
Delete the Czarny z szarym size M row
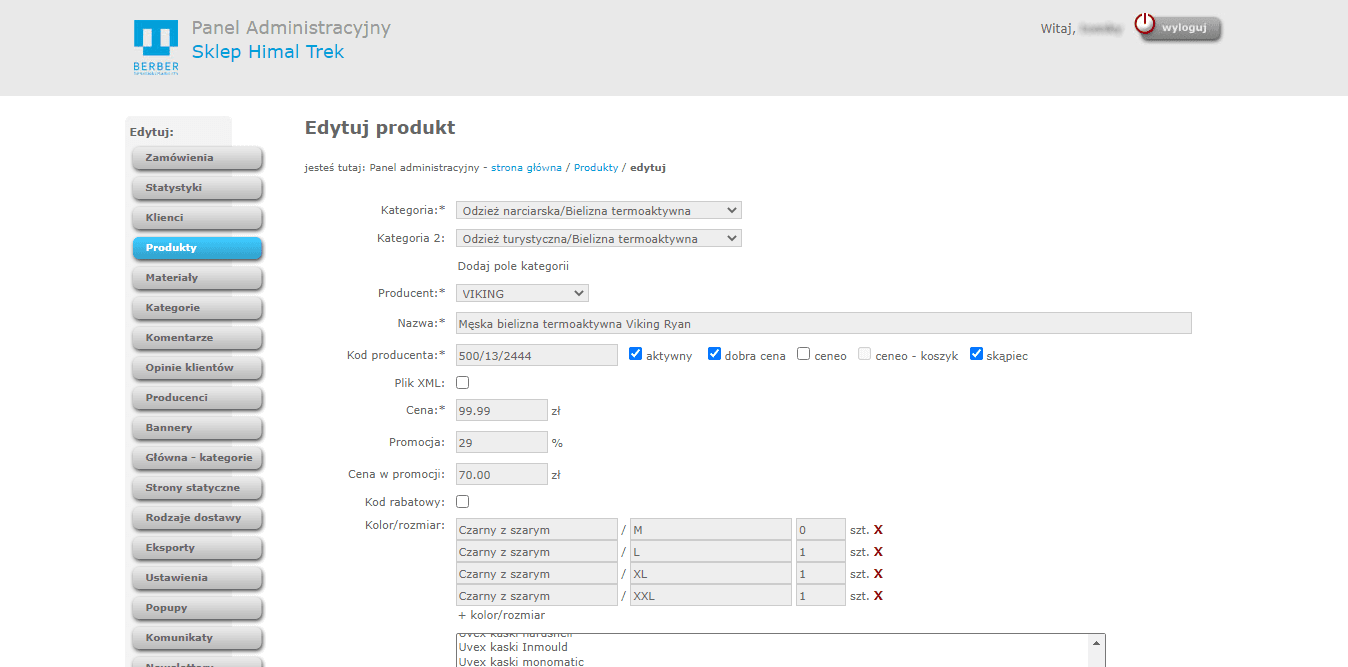click(x=878, y=530)
